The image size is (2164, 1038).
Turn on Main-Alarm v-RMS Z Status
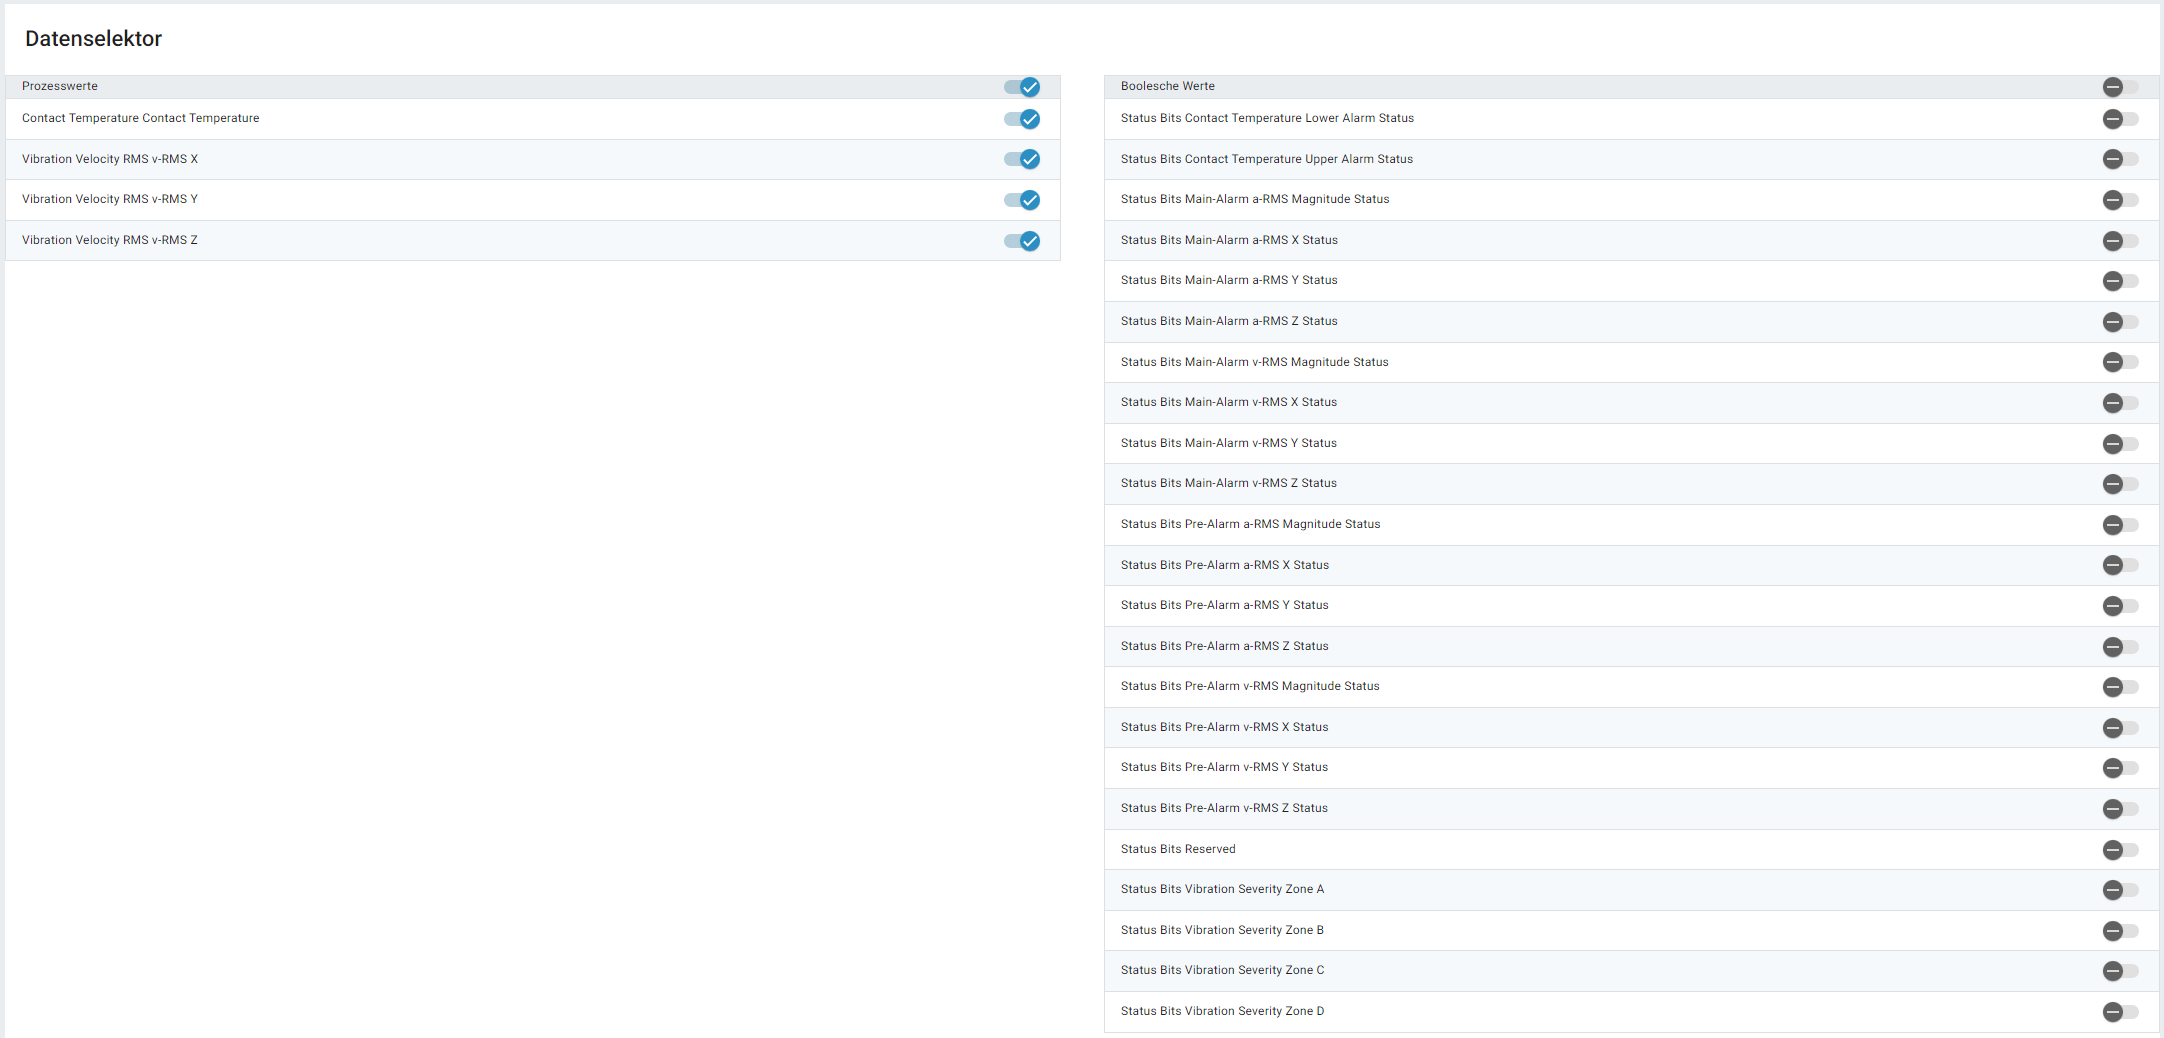2120,484
